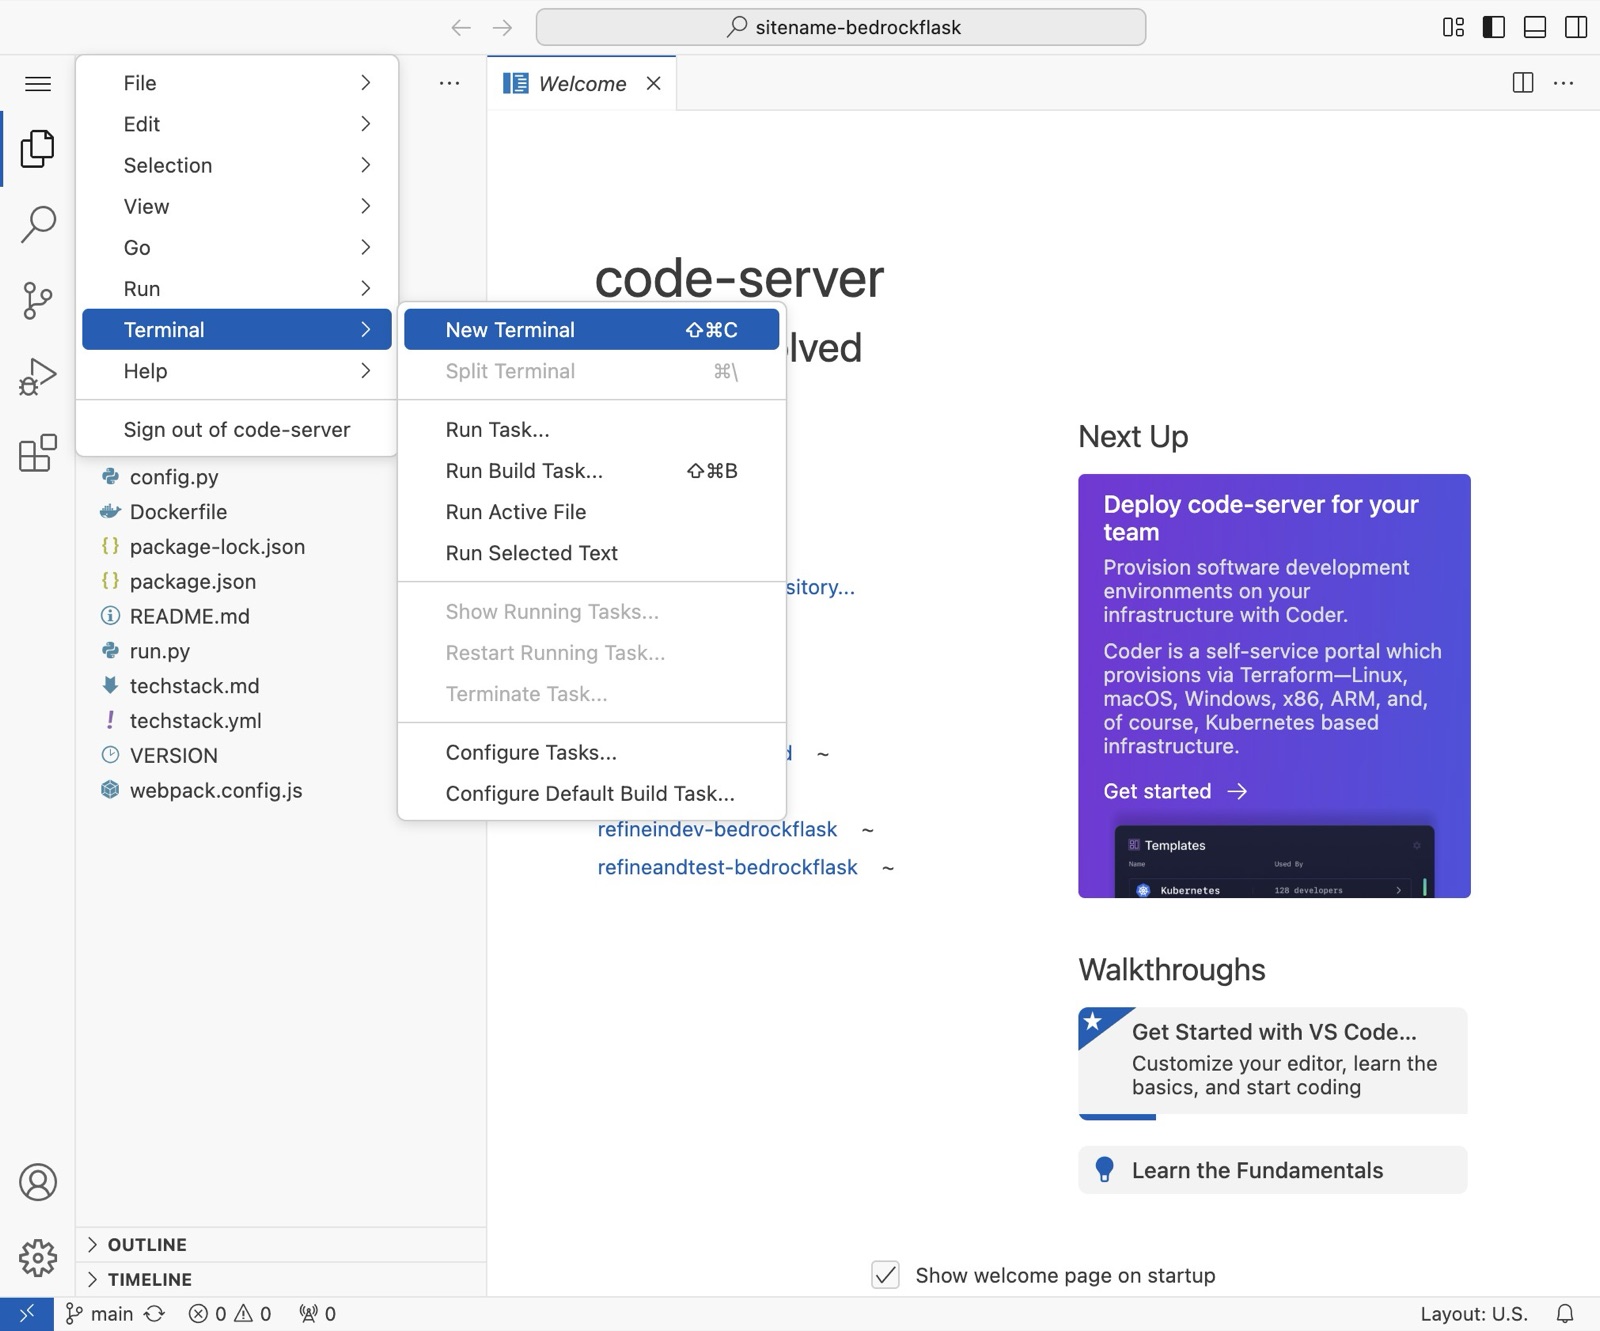The height and width of the screenshot is (1331, 1600).
Task: Expand the Run submenu
Action: point(237,288)
